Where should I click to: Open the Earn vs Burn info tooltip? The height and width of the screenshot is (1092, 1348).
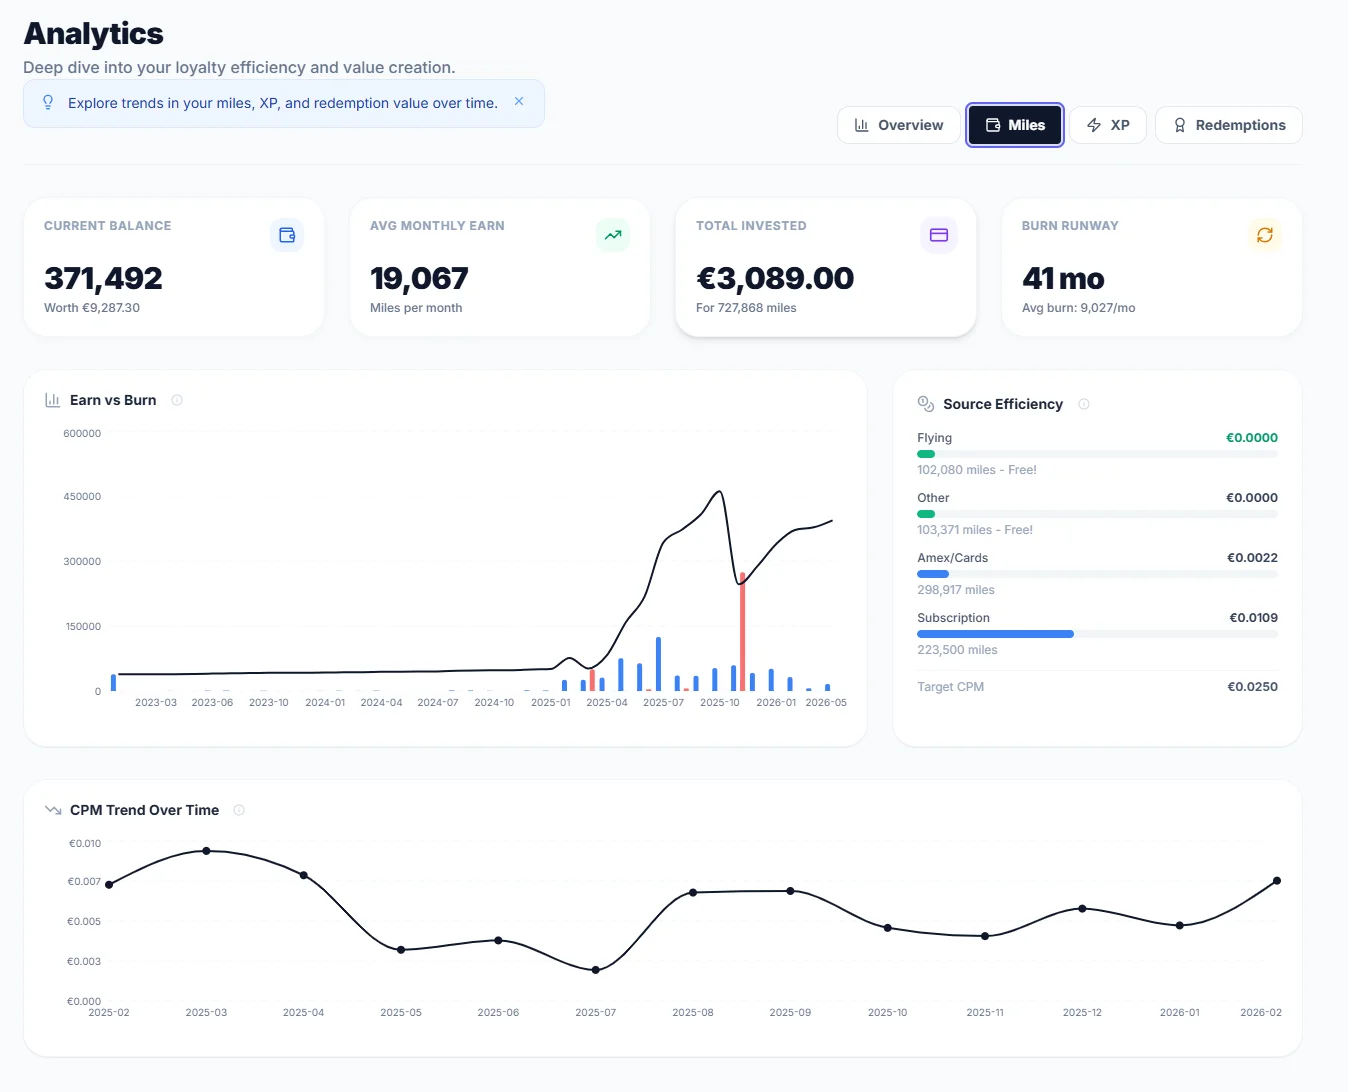coord(177,399)
